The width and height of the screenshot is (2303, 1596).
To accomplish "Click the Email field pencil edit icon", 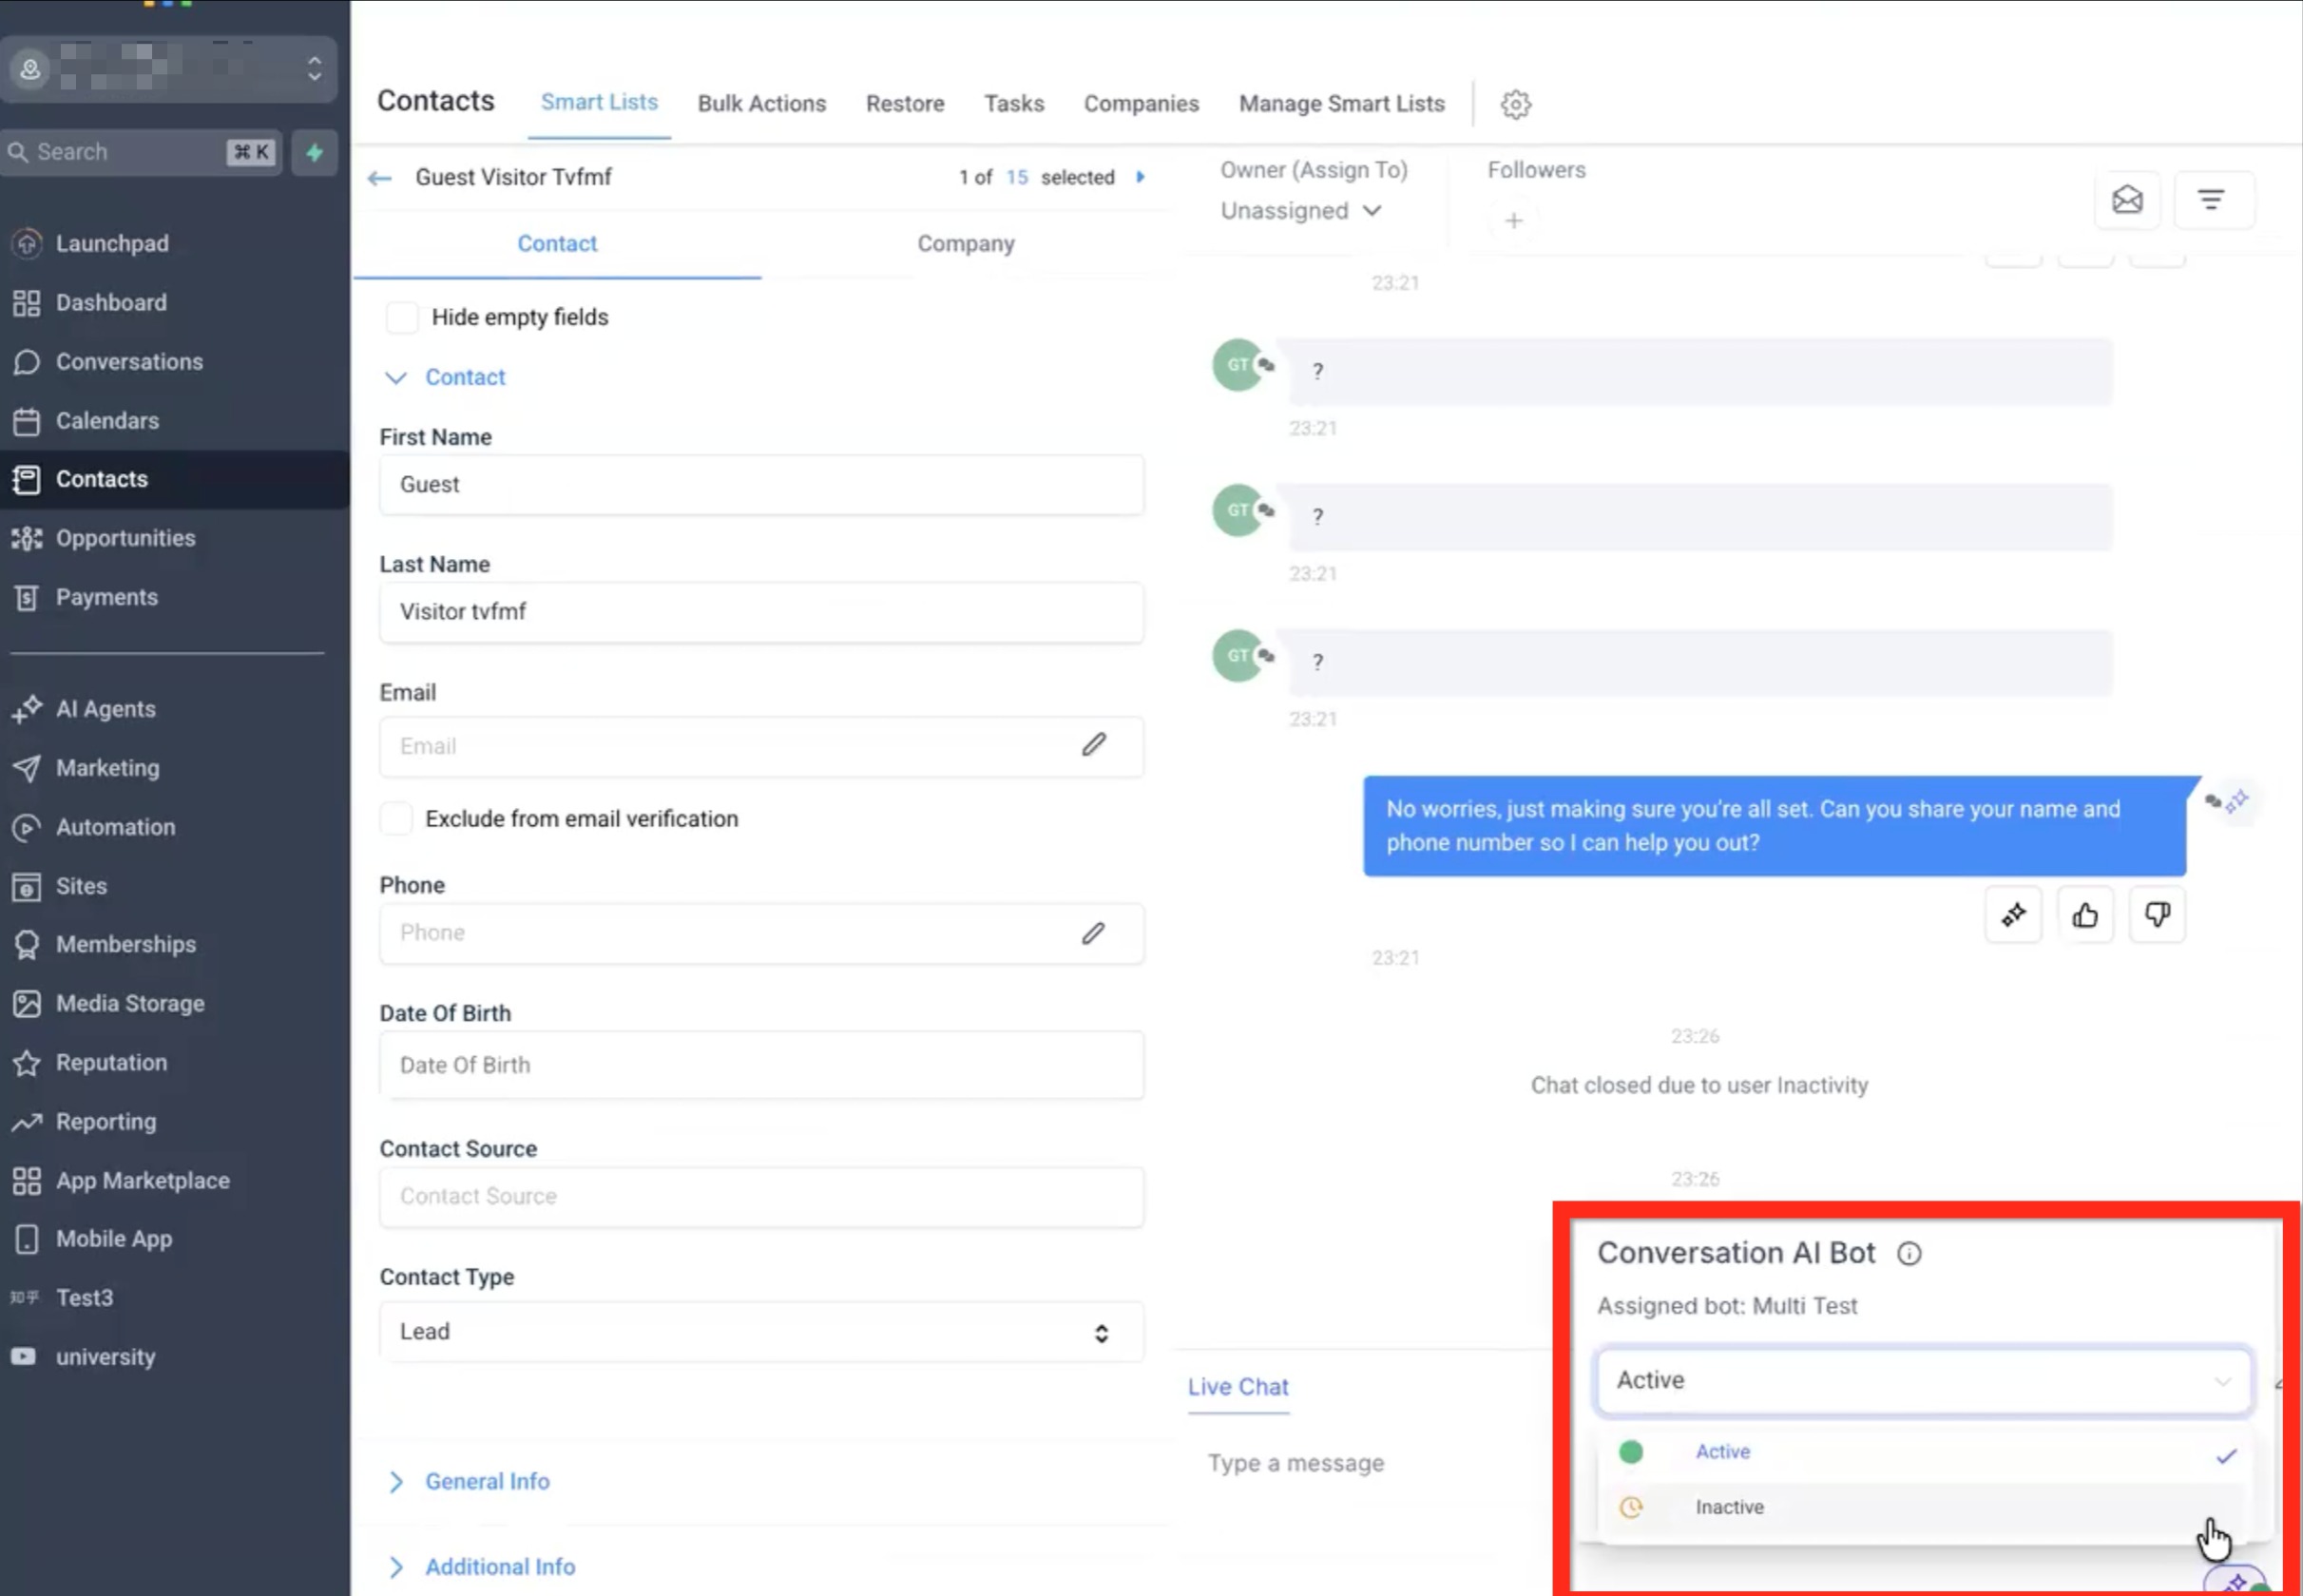I will click(1093, 745).
